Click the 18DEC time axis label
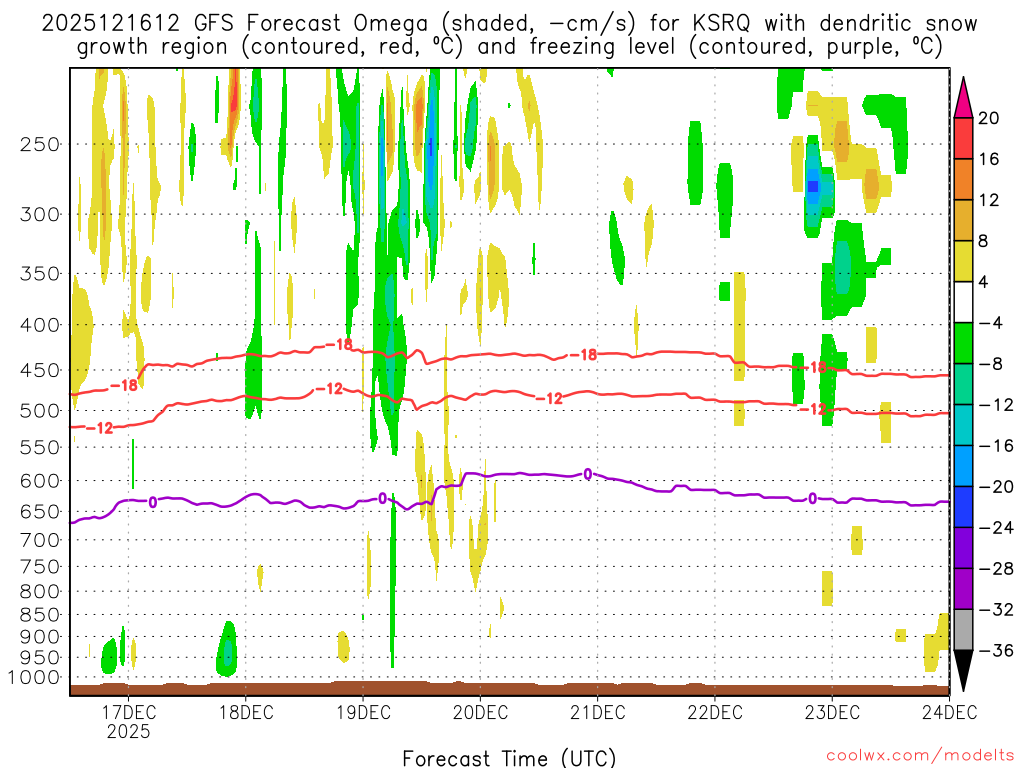The image size is (1024, 768). (246, 712)
